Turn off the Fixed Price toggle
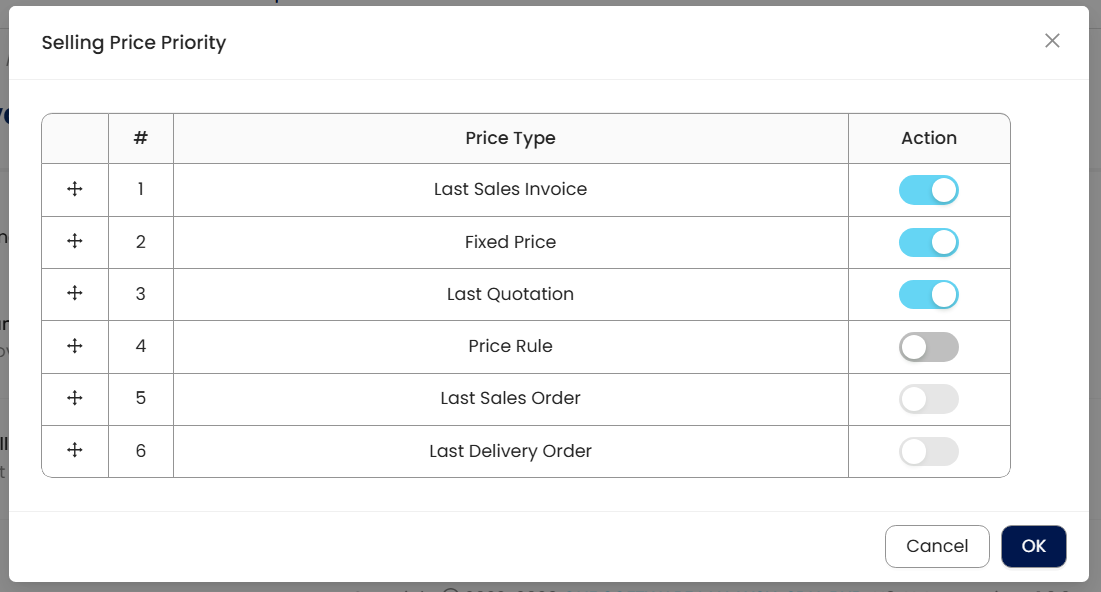The height and width of the screenshot is (592, 1101). coord(929,242)
